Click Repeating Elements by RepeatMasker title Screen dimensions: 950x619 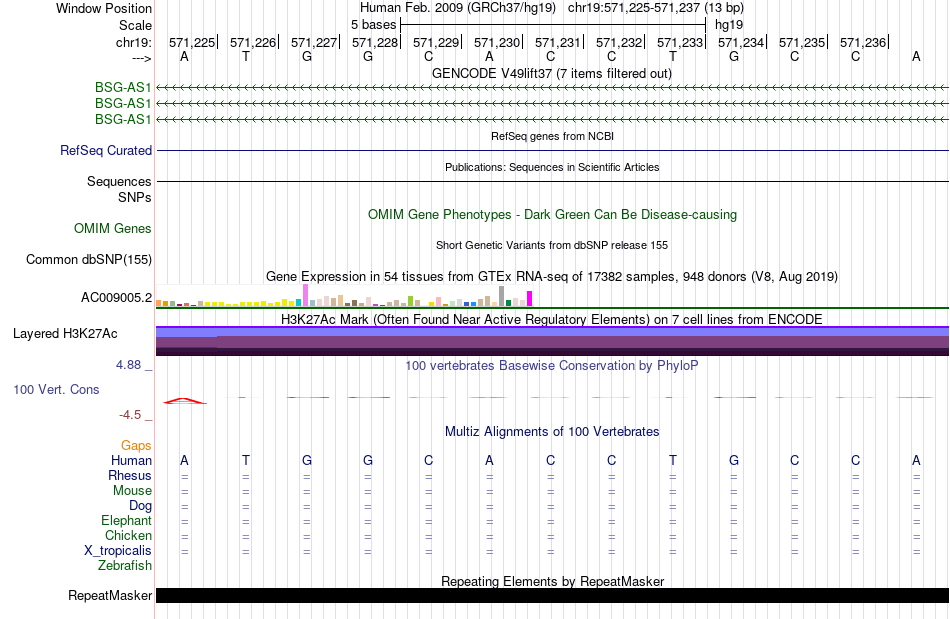tap(553, 581)
